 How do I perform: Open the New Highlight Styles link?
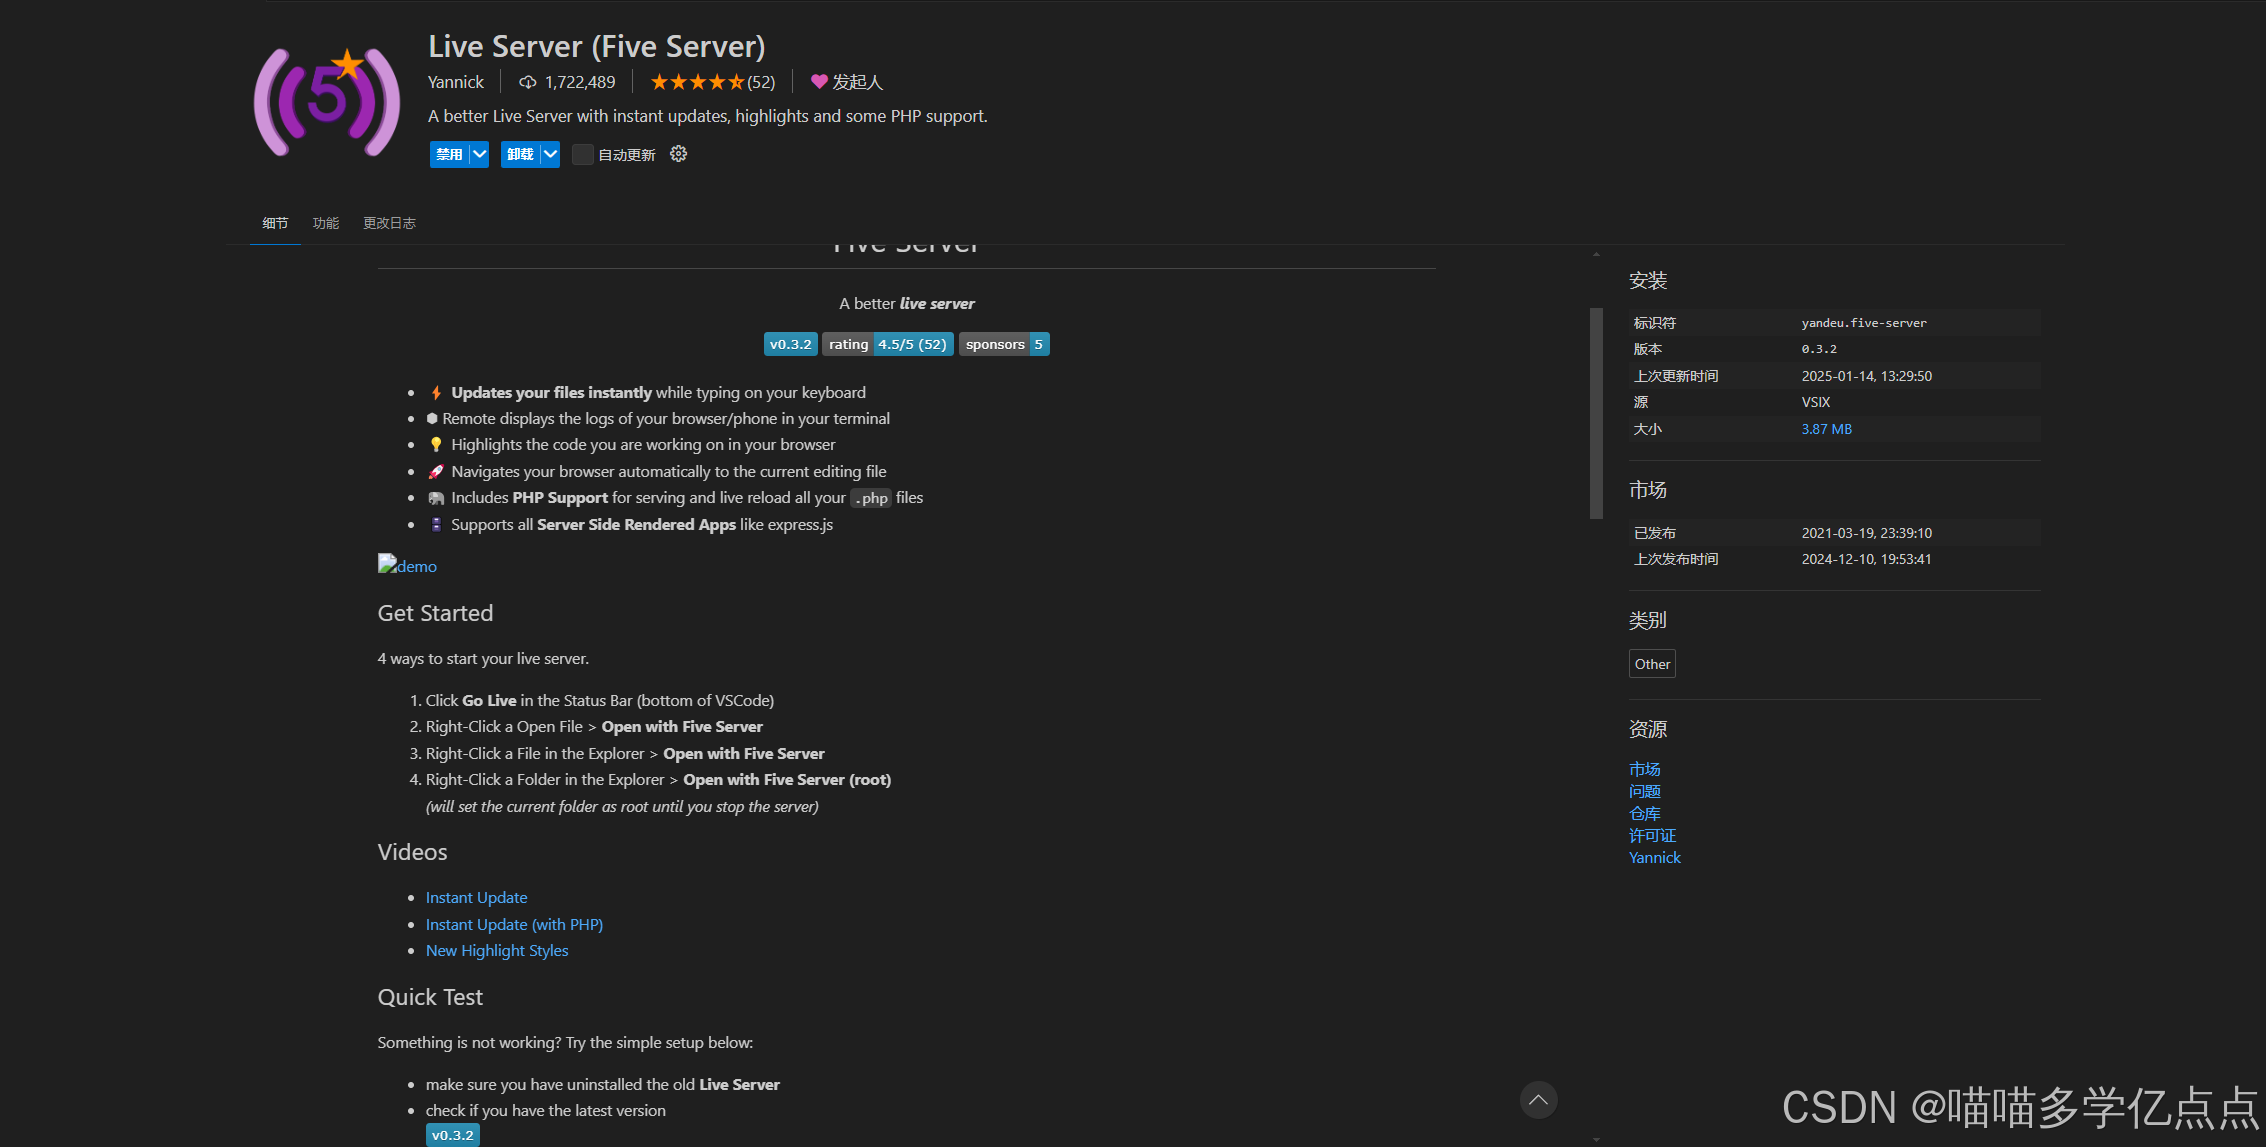coord(497,950)
